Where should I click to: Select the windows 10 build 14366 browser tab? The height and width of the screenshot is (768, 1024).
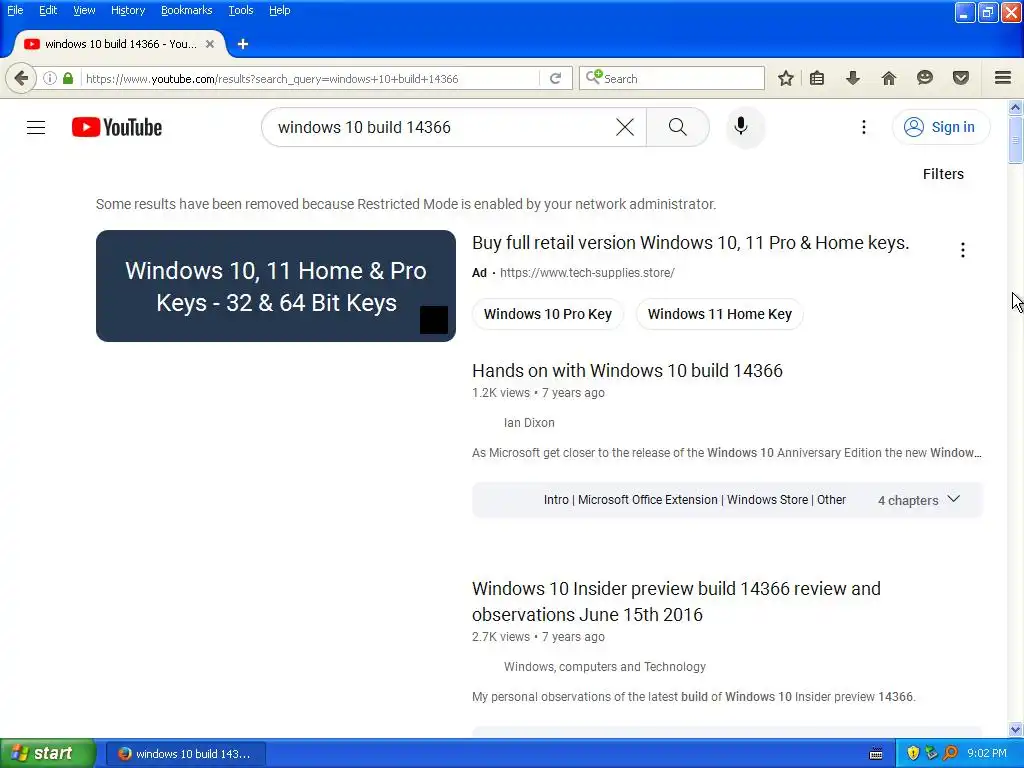(x=120, y=44)
